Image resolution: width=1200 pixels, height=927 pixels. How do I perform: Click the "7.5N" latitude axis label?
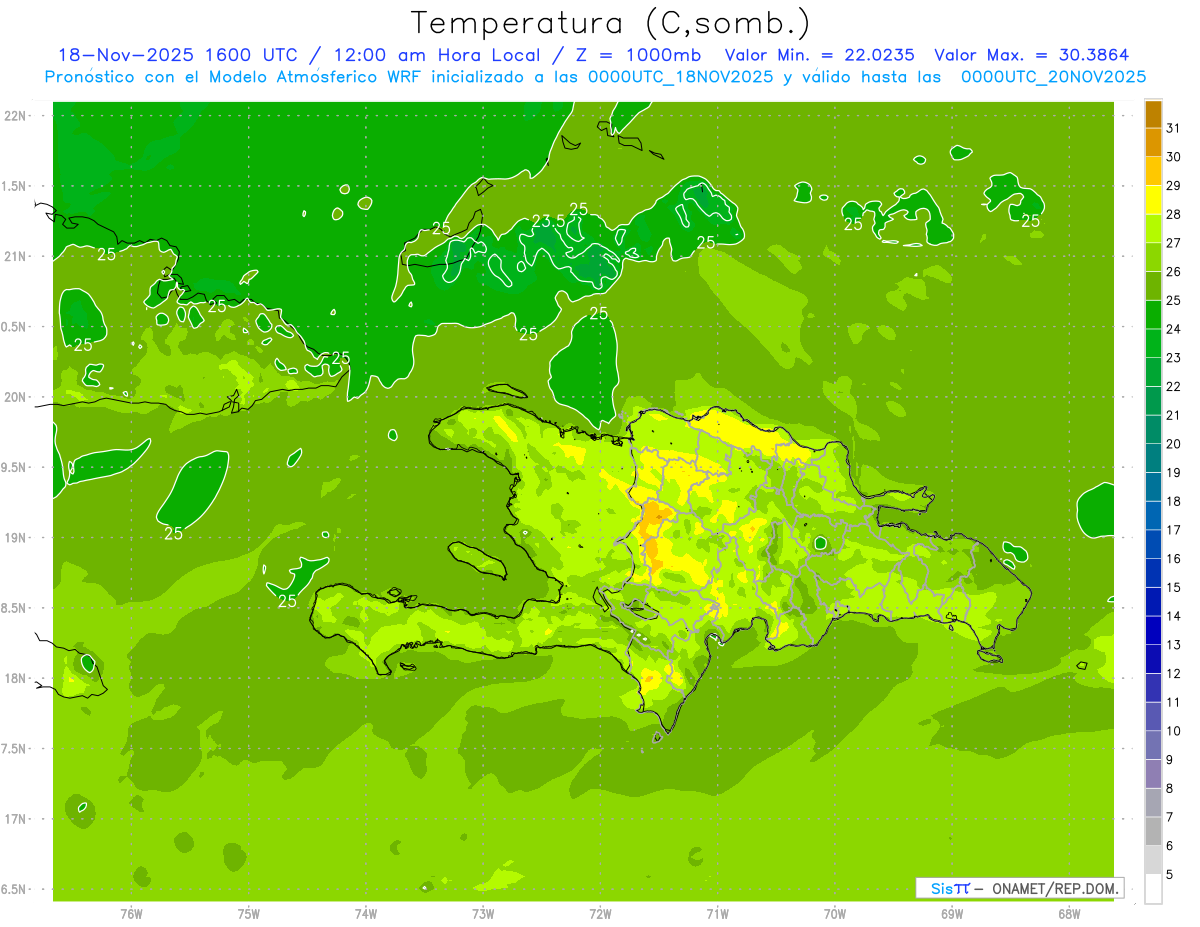[x=15, y=748]
